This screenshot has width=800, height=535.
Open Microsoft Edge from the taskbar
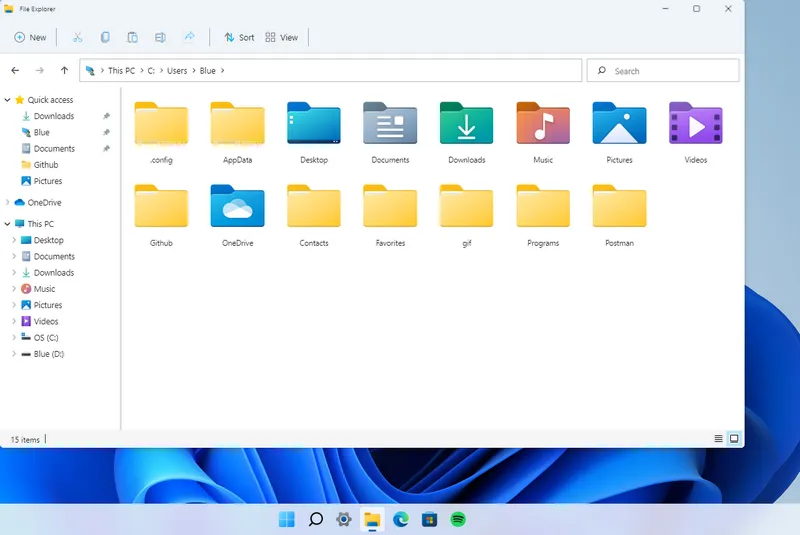point(401,519)
